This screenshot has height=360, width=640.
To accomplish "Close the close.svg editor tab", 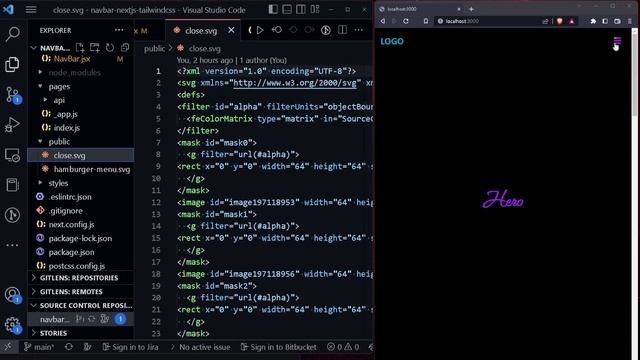I will click(231, 30).
